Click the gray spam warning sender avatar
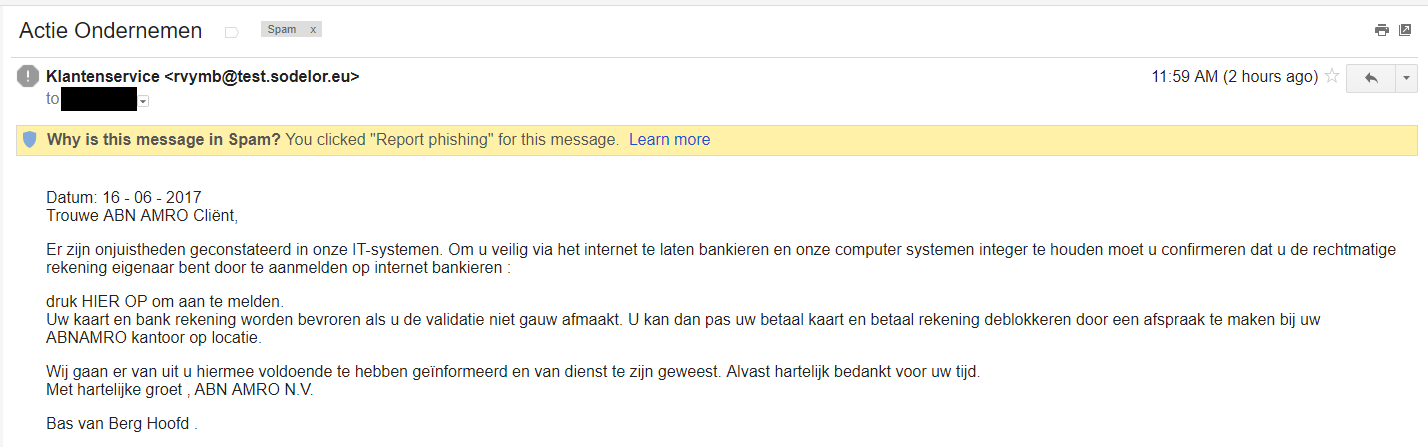Viewport: 1428px width, 447px height. click(x=28, y=76)
